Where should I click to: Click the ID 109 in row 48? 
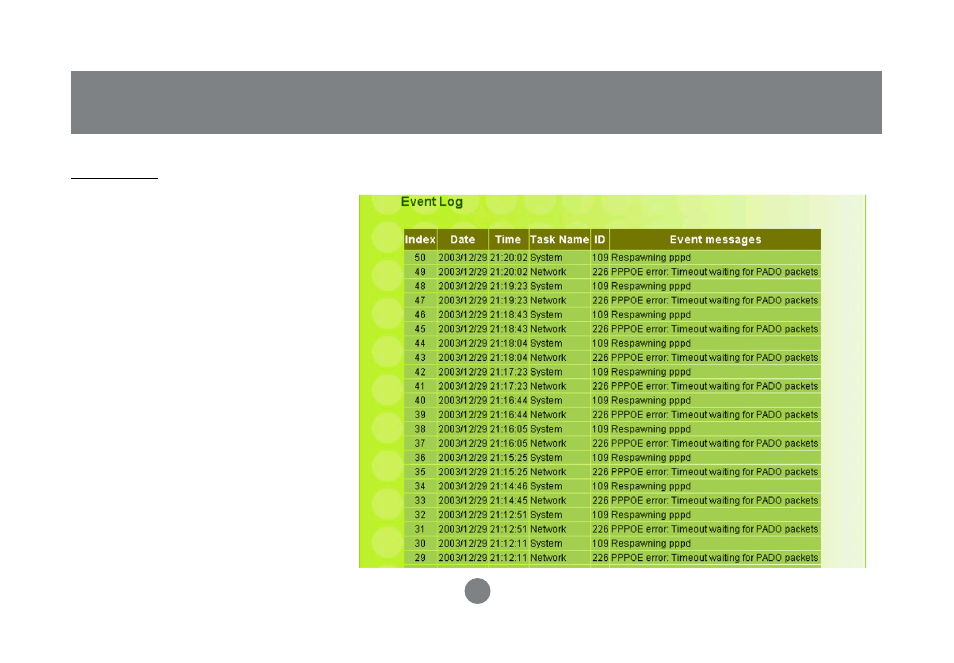click(x=600, y=286)
